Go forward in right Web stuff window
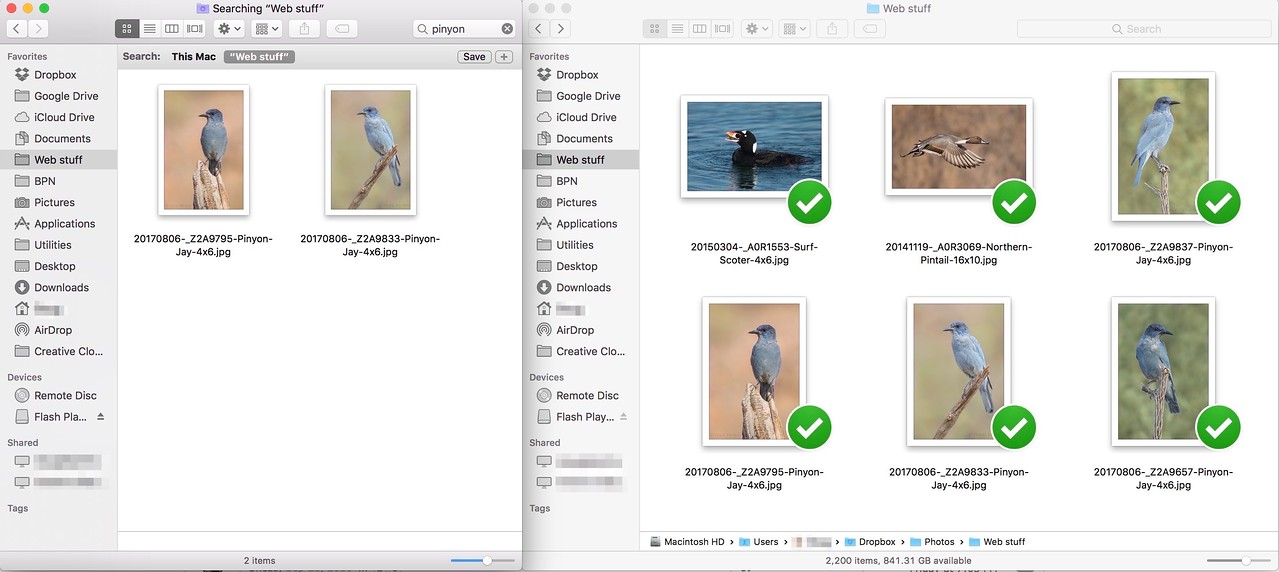The image size is (1279, 572). click(x=562, y=29)
